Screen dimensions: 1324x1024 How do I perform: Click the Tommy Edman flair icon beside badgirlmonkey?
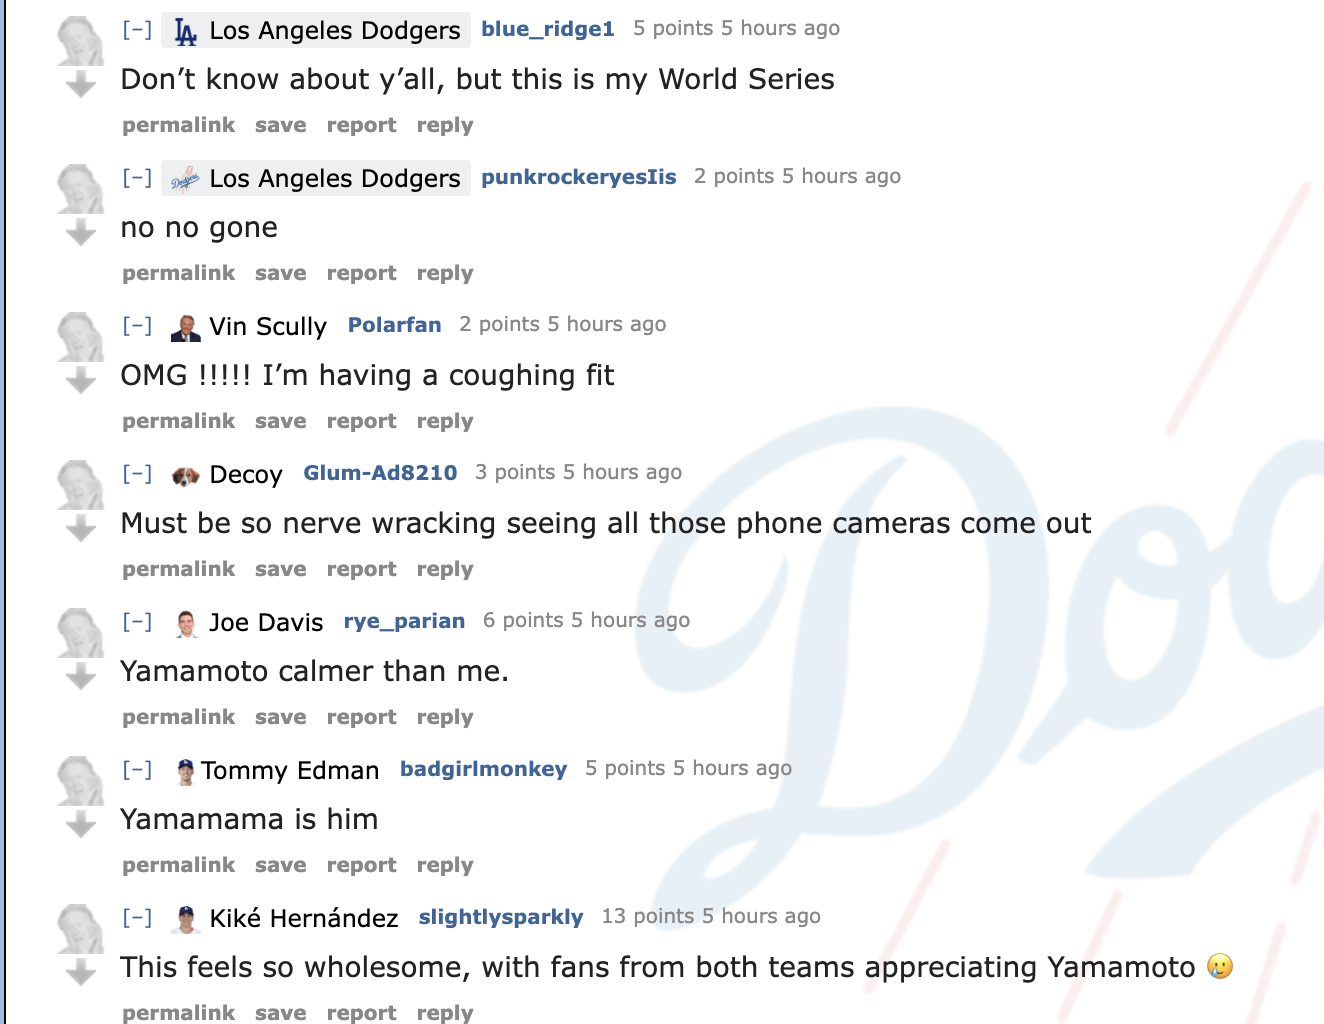tap(184, 769)
